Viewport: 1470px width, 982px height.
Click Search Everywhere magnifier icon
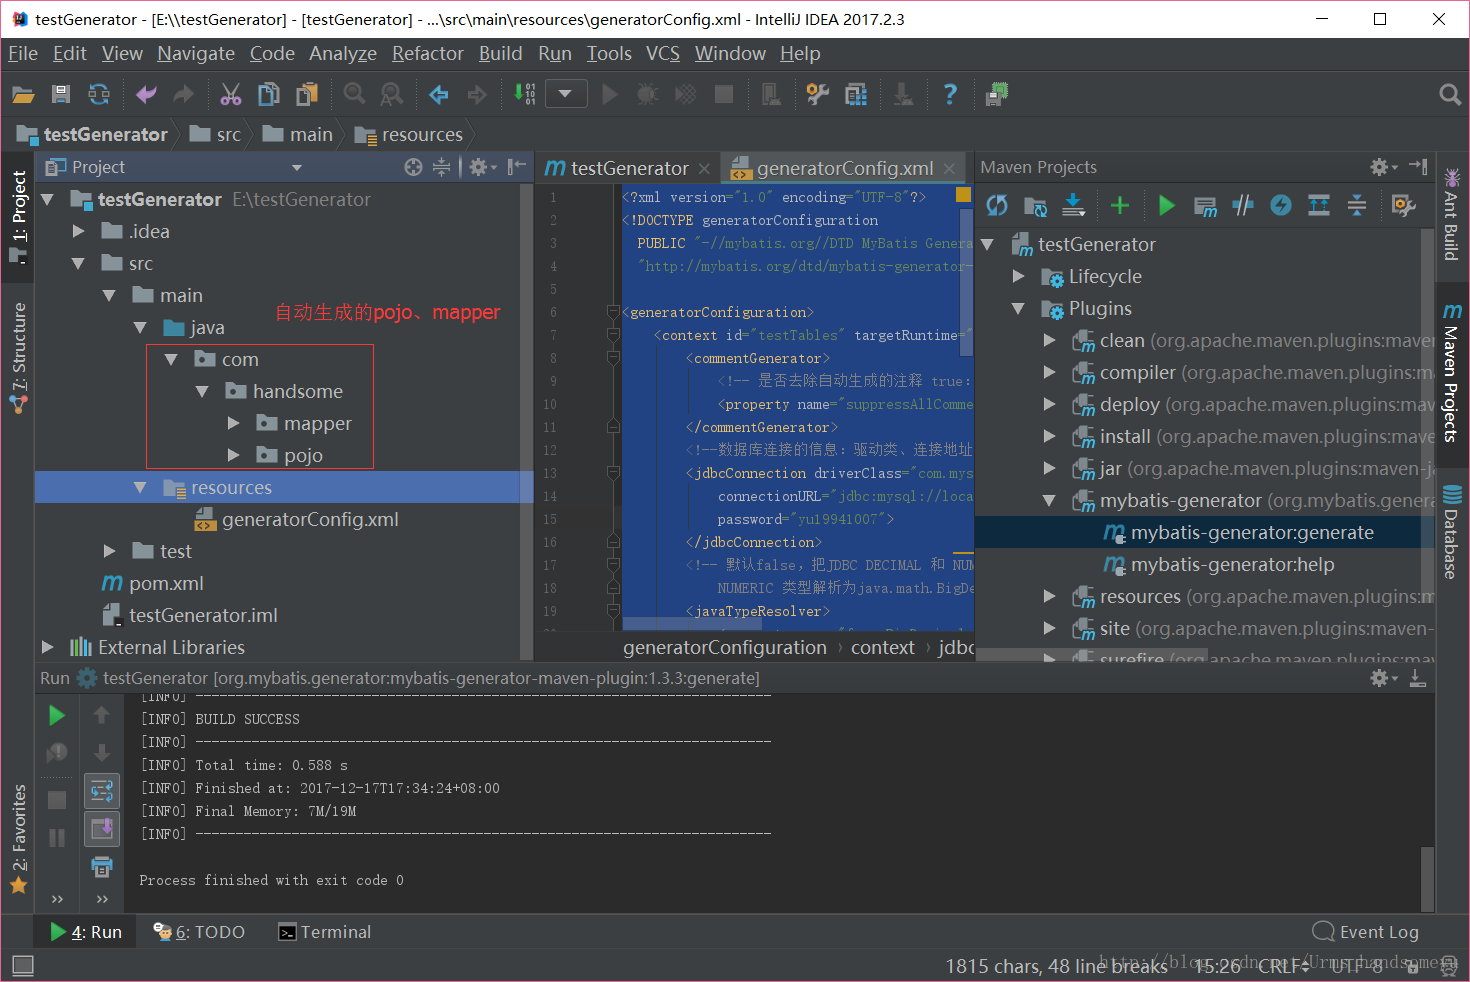[x=1450, y=95]
